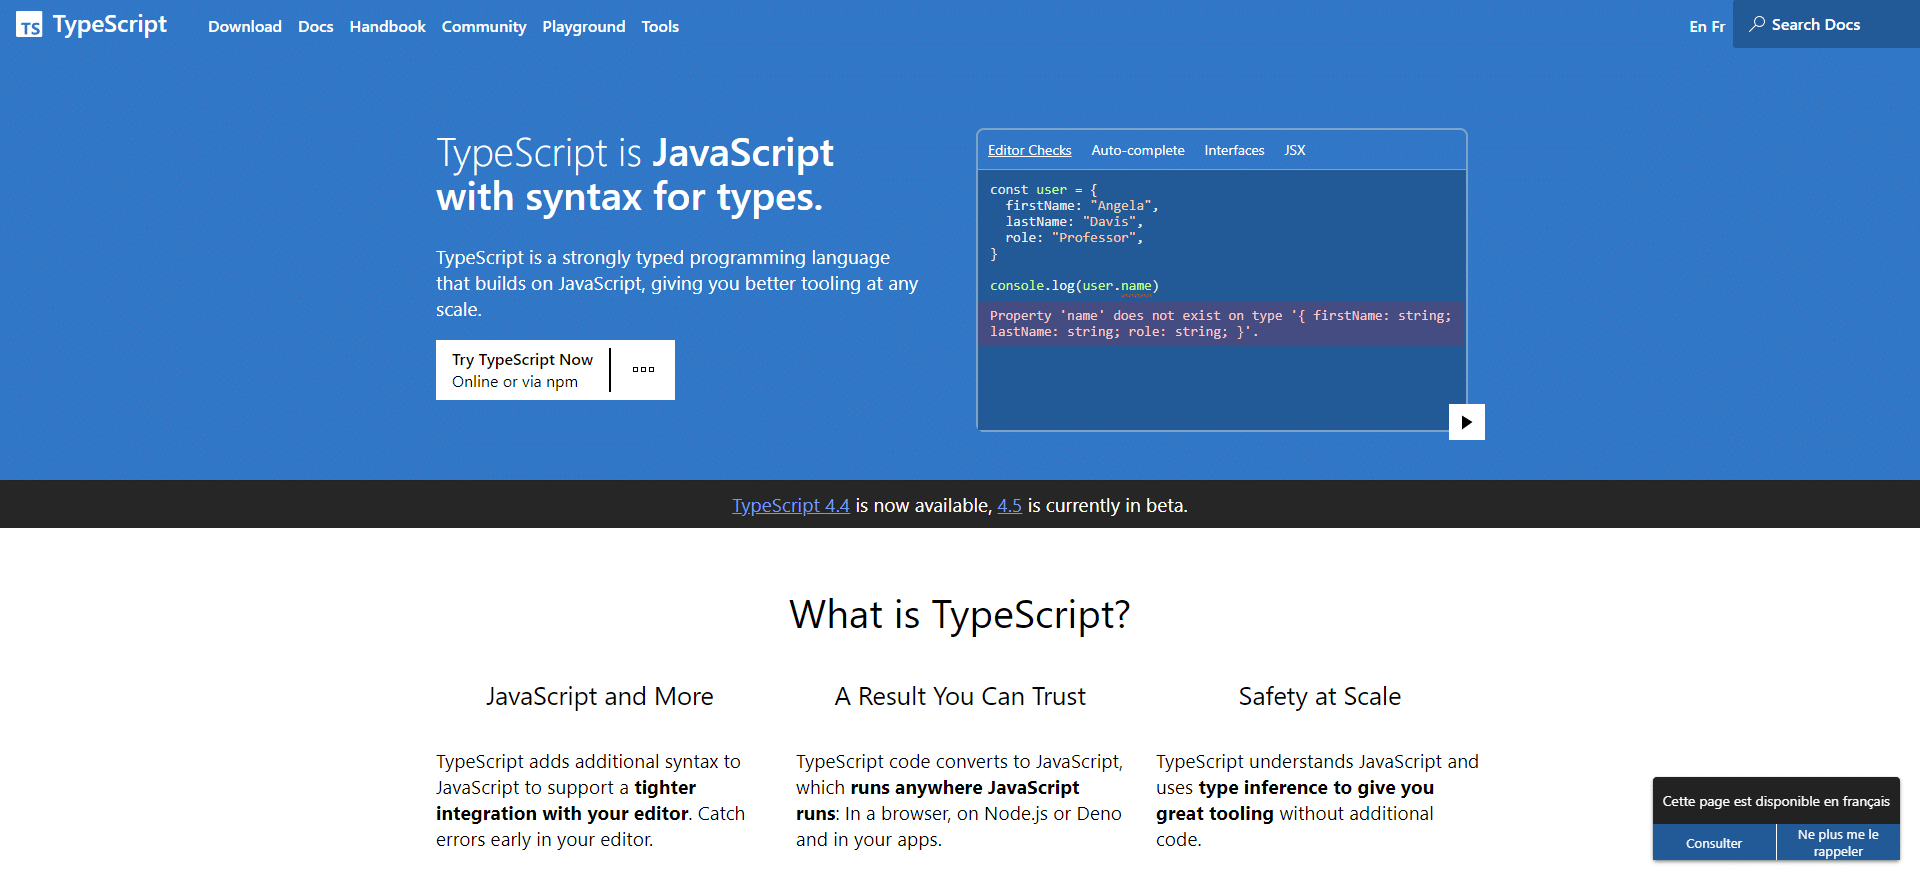1920x880 pixels.
Task: Select the Editor Checks tab
Action: point(1029,150)
